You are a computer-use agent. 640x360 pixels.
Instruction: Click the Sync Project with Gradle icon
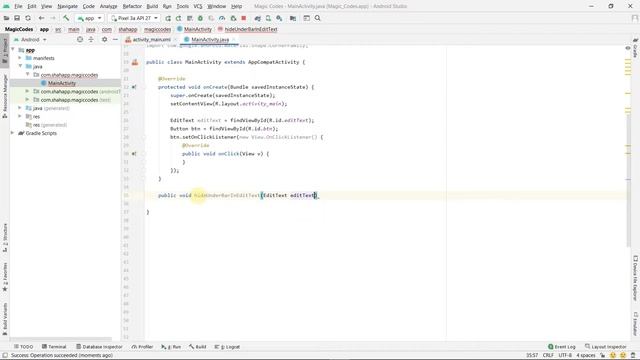pyautogui.click(x=258, y=18)
